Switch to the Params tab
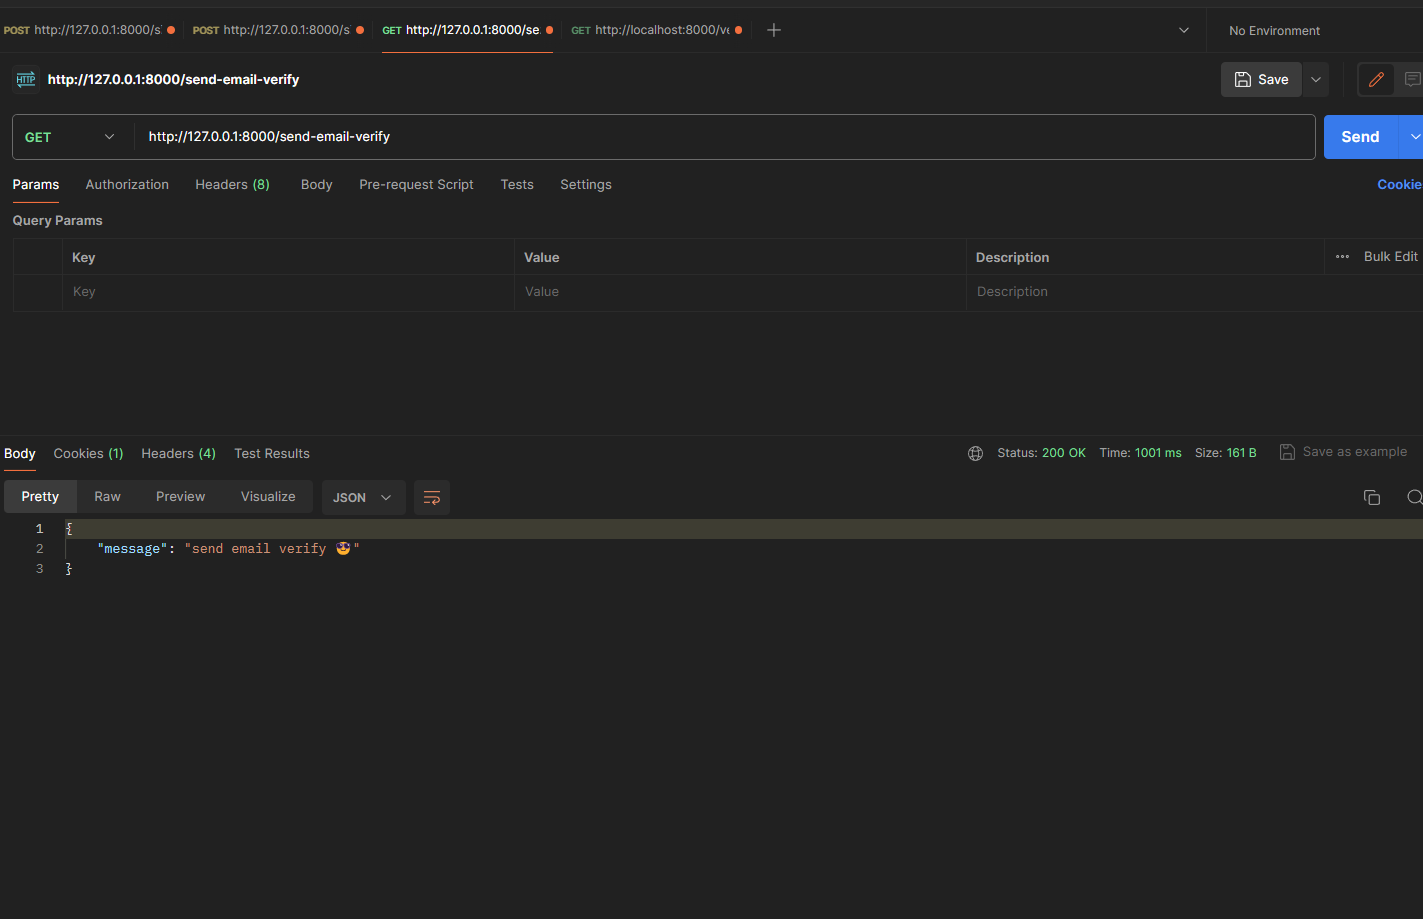This screenshot has width=1423, height=919. point(36,185)
